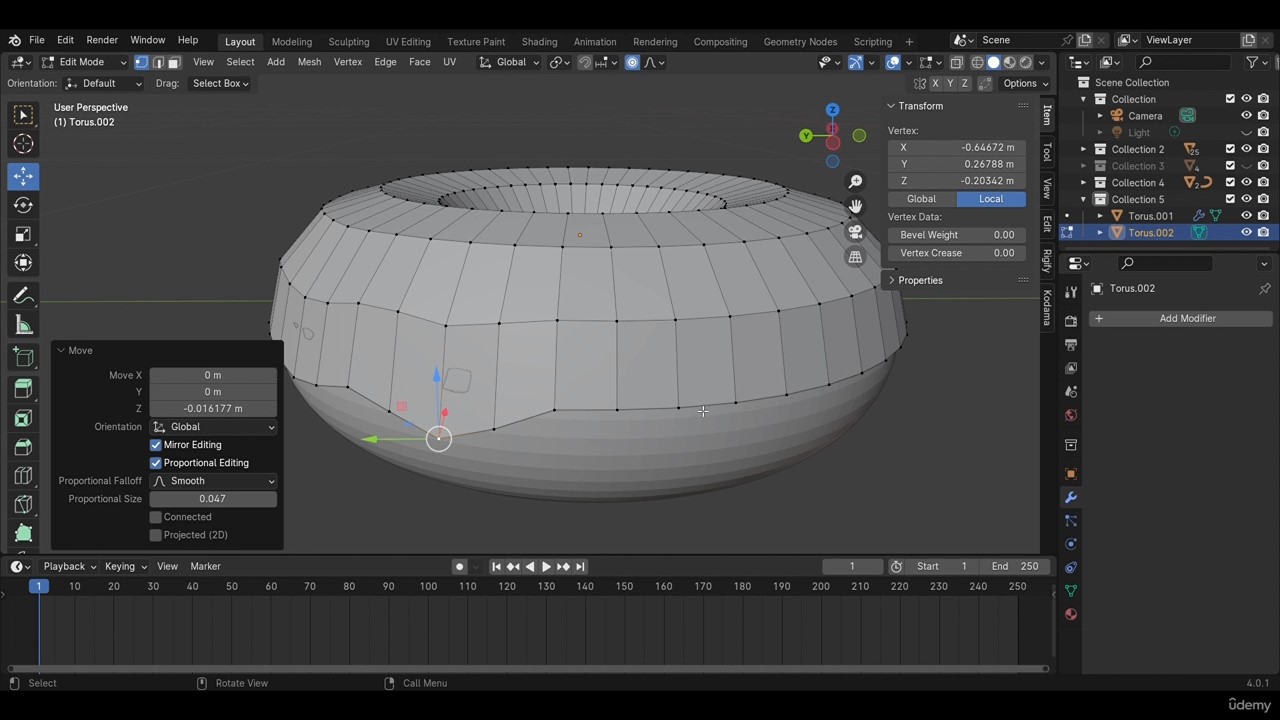Click the Add Modifier button
This screenshot has width=1280, height=720.
pos(1181,318)
